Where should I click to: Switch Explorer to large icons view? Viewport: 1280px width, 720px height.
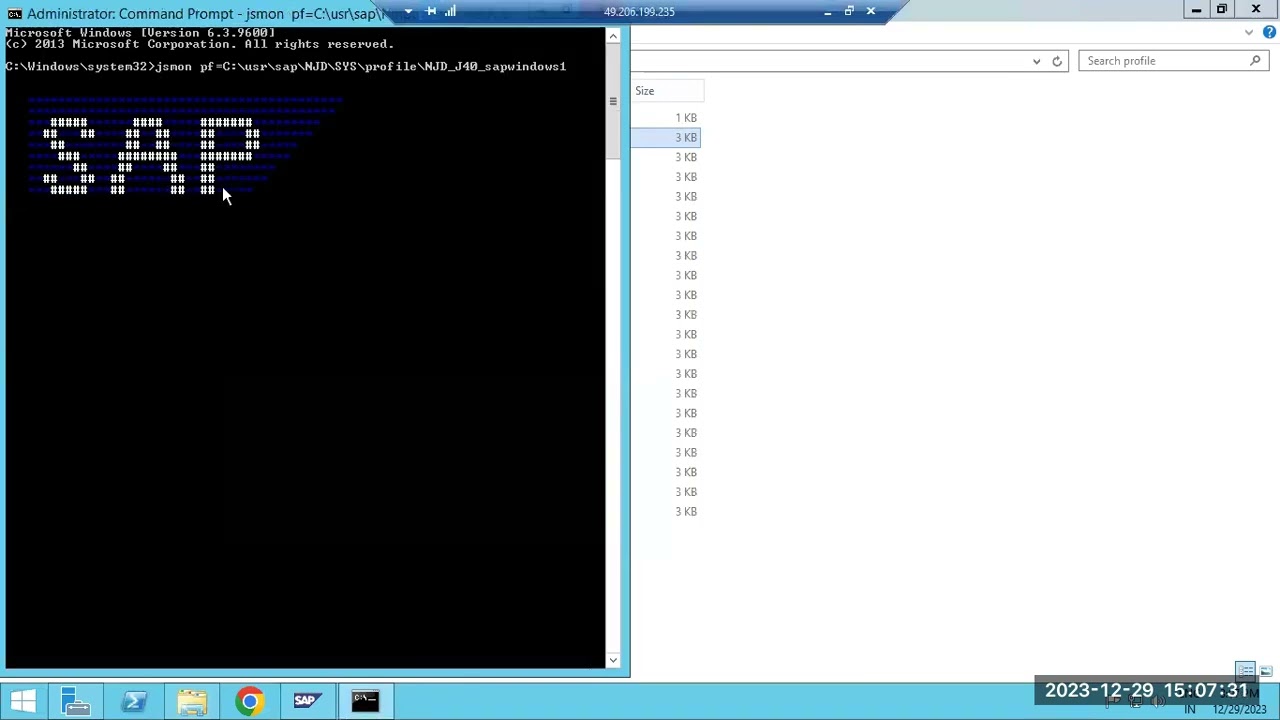(1266, 671)
